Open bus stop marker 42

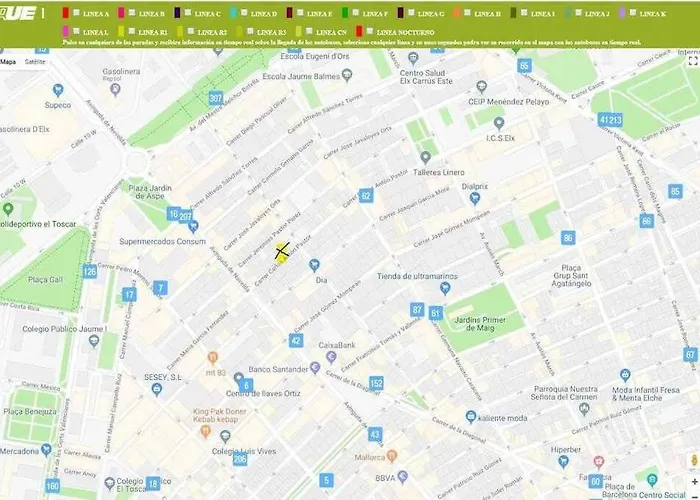[x=296, y=341]
